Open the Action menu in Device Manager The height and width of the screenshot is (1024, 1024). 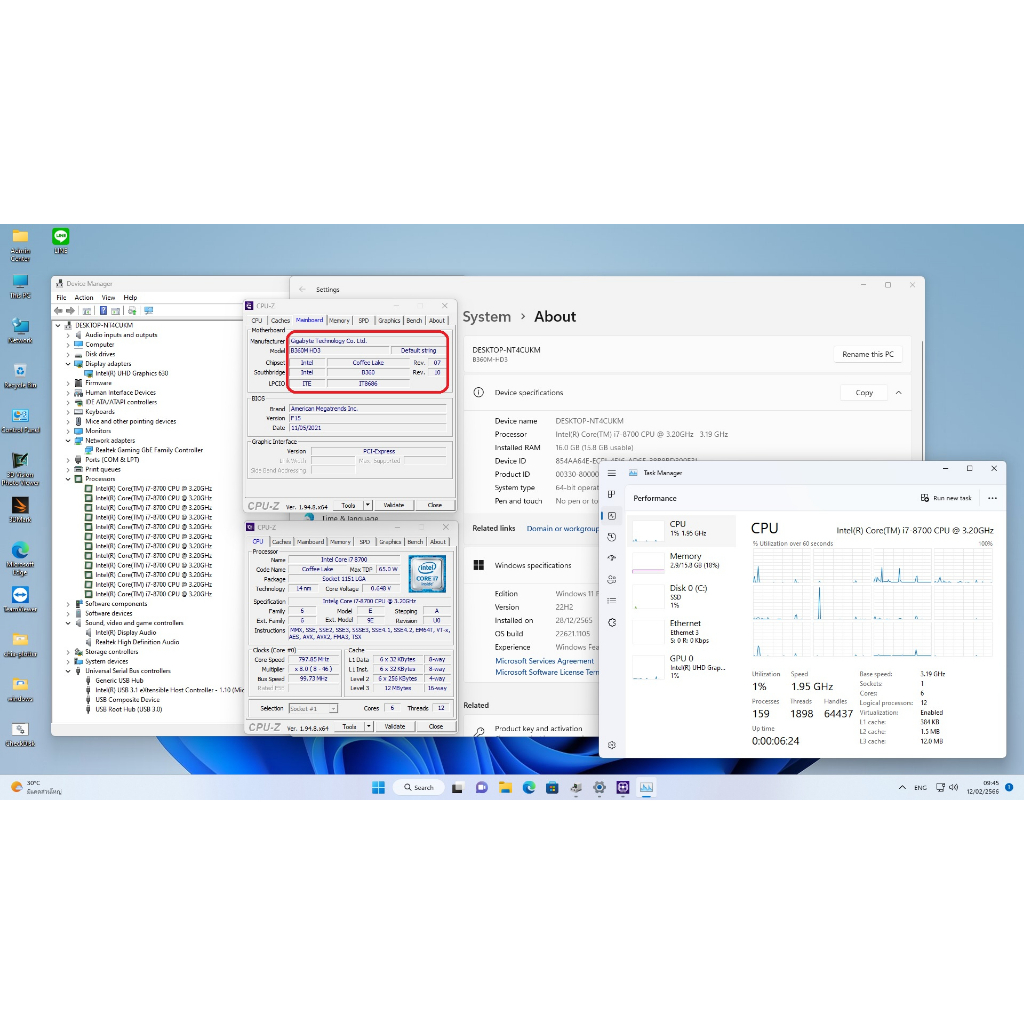pyautogui.click(x=84, y=297)
